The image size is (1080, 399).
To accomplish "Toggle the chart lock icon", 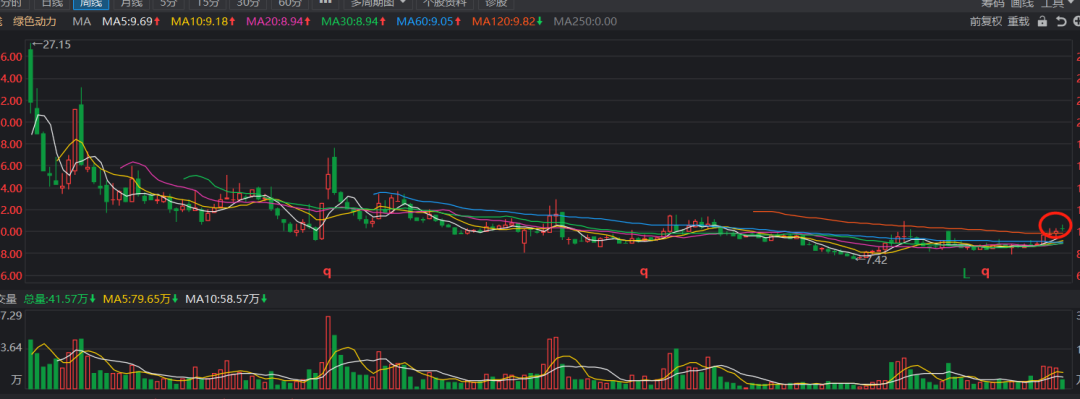I will pyautogui.click(x=1042, y=21).
